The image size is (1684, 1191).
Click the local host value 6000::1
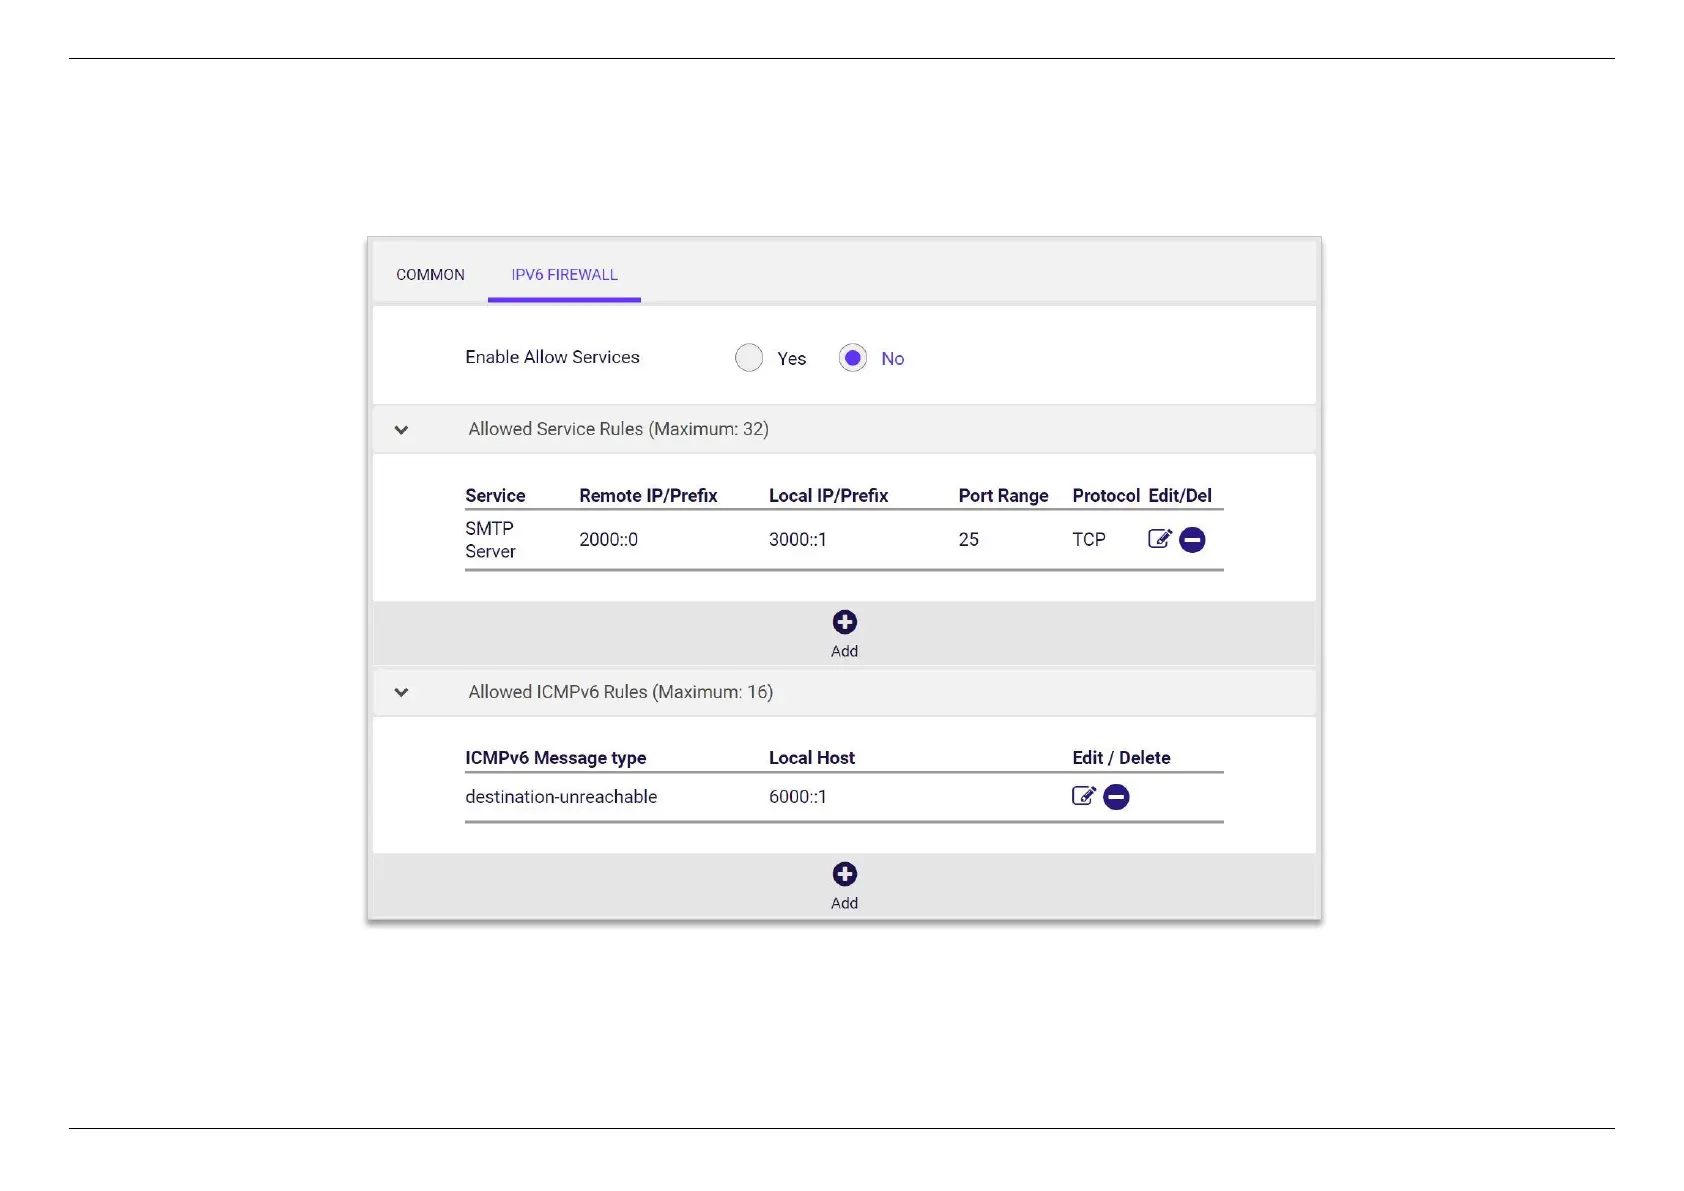797,797
